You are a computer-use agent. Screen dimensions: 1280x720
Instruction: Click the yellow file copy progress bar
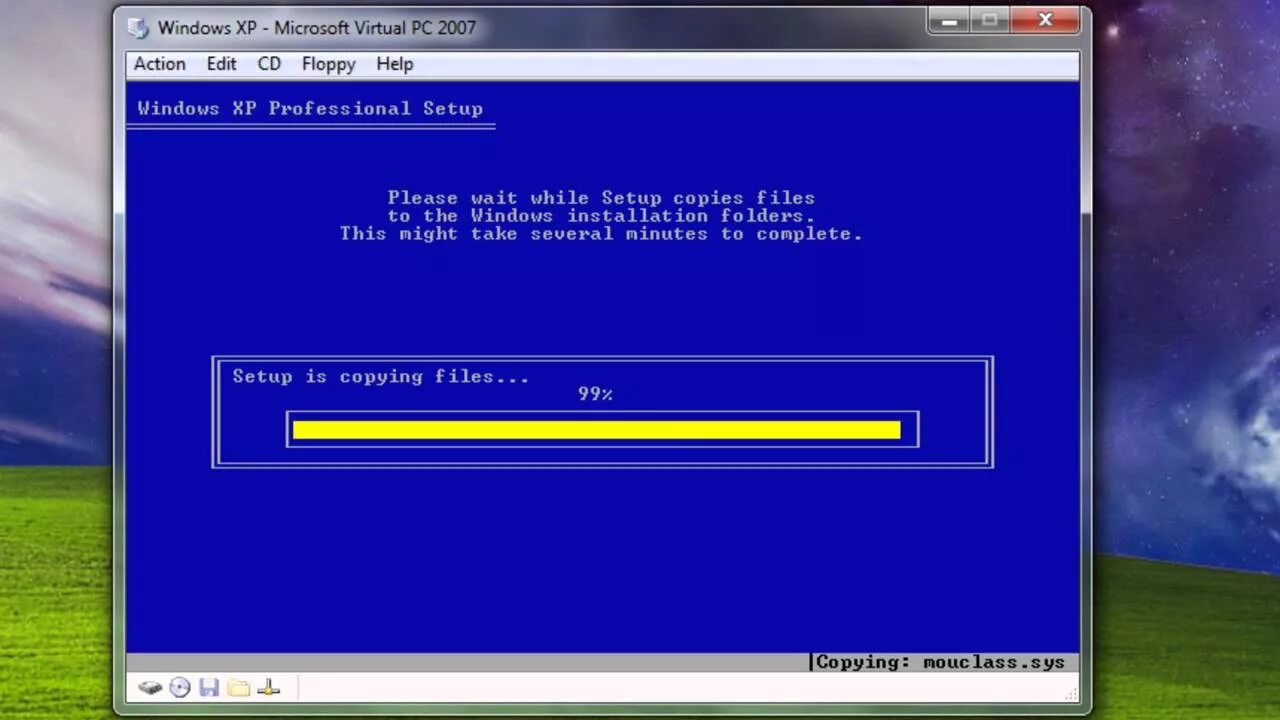click(596, 430)
